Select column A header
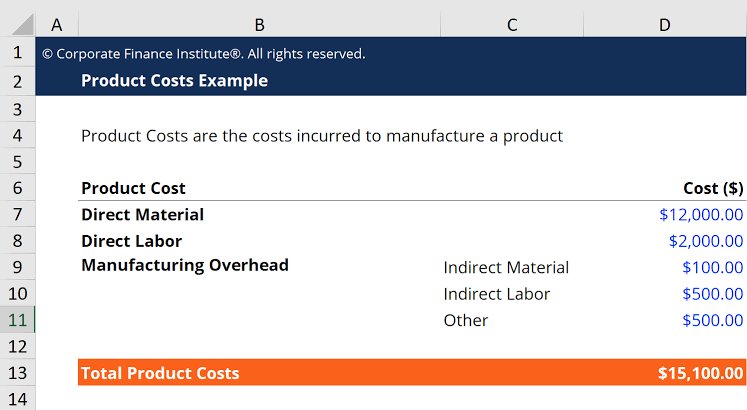 (56, 24)
